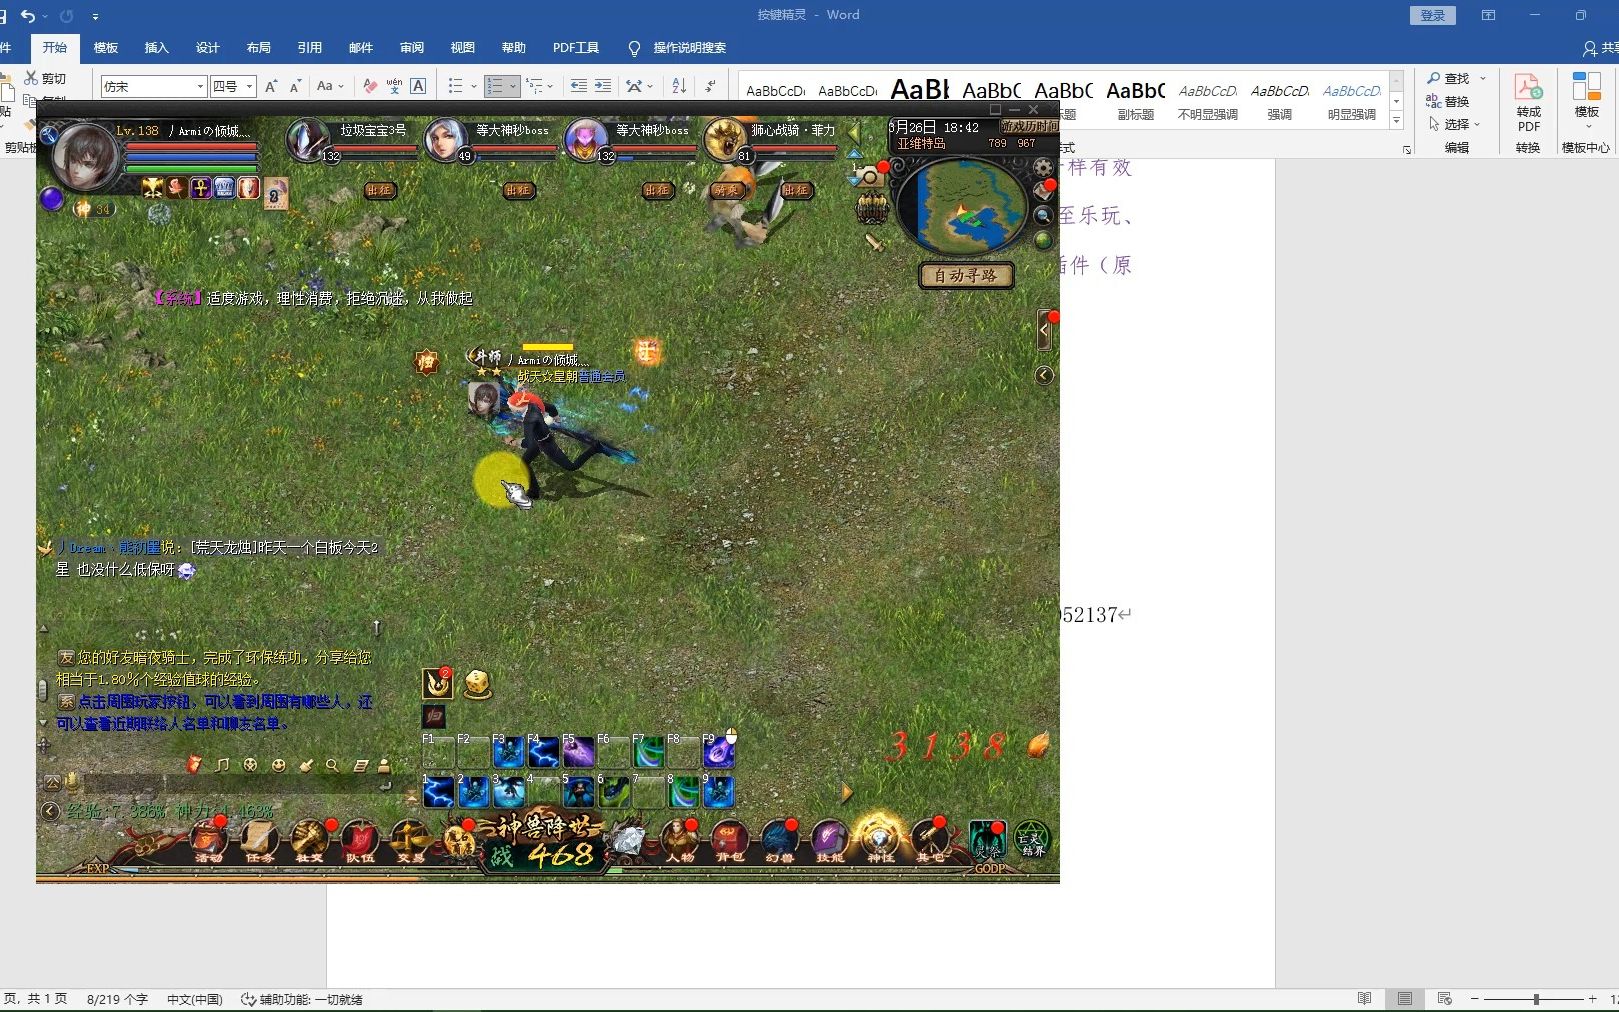The image size is (1619, 1012).
Task: Open the PDF工具 ribbon tab
Action: coord(575,47)
